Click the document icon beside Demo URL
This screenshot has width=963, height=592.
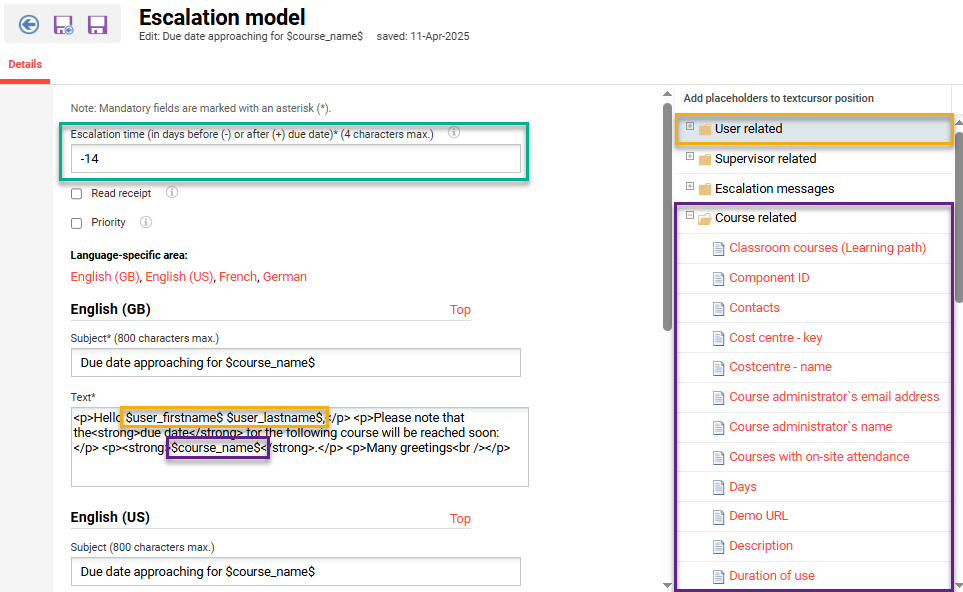pos(718,516)
